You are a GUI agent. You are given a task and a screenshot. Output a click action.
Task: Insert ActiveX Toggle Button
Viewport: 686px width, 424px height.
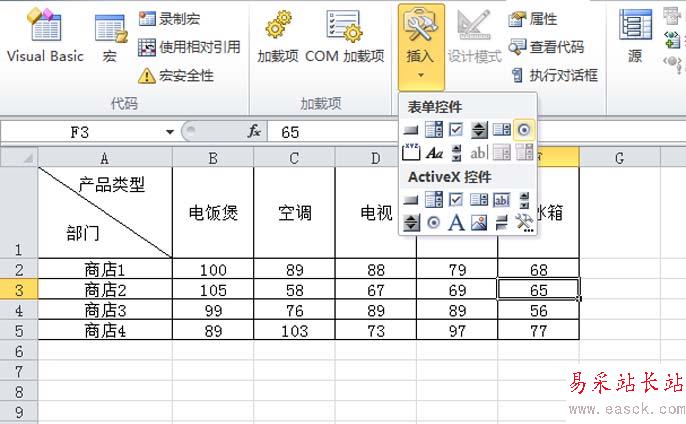tap(501, 223)
